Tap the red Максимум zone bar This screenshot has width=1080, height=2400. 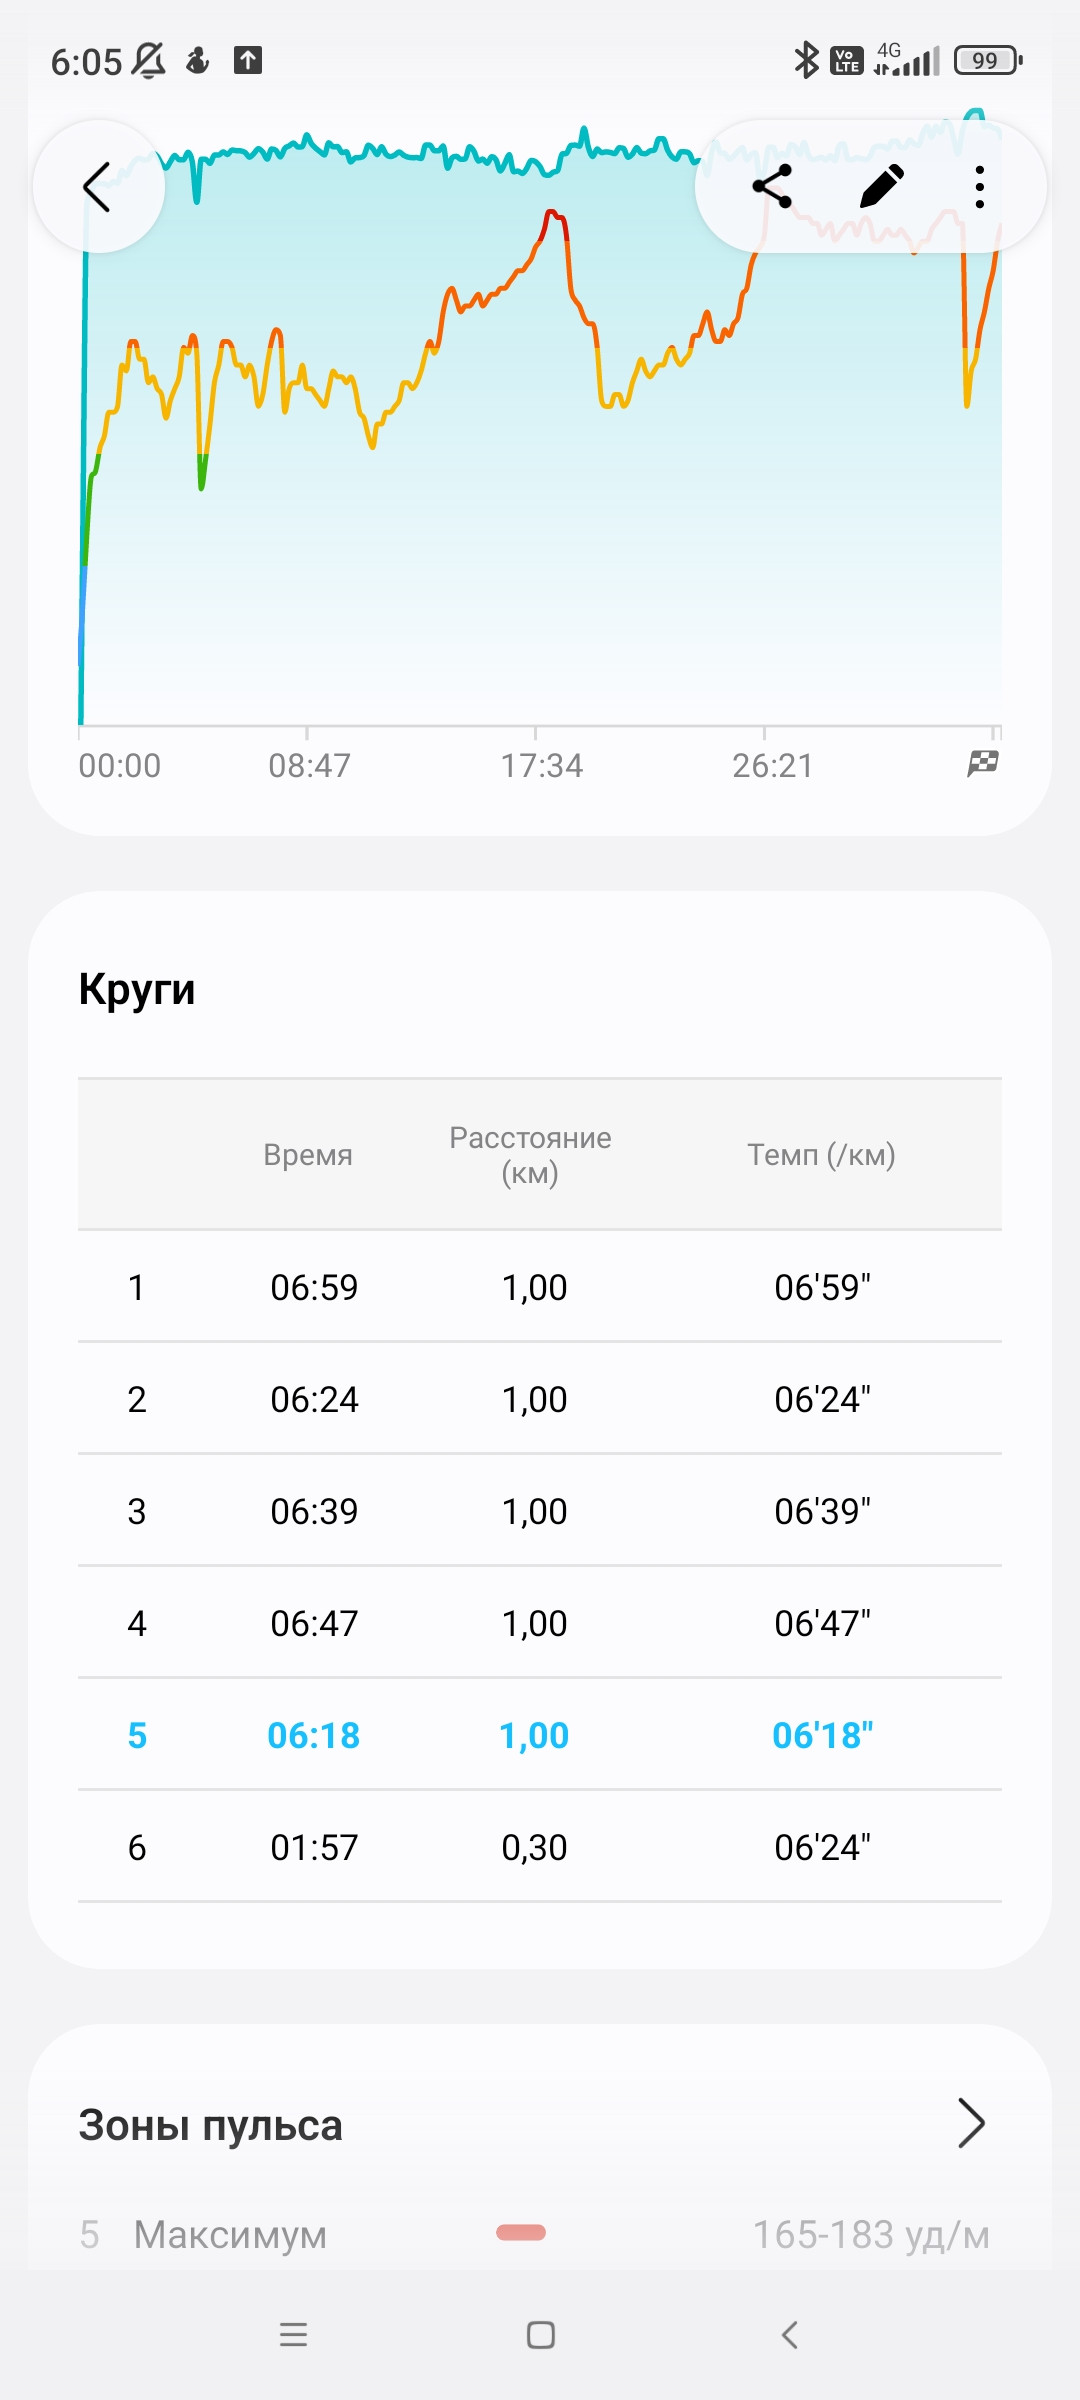tap(521, 2233)
